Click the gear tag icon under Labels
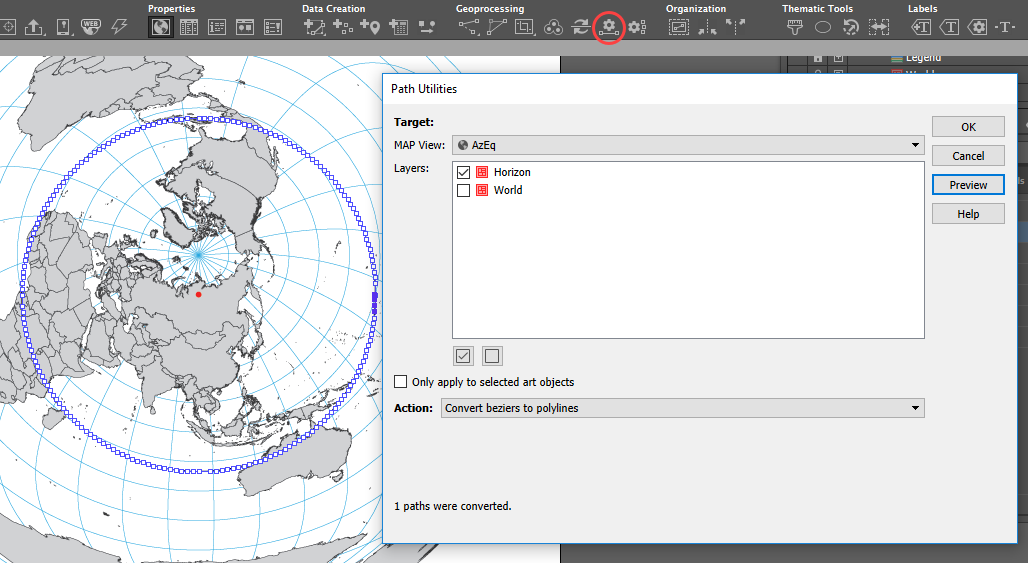 pyautogui.click(x=978, y=27)
